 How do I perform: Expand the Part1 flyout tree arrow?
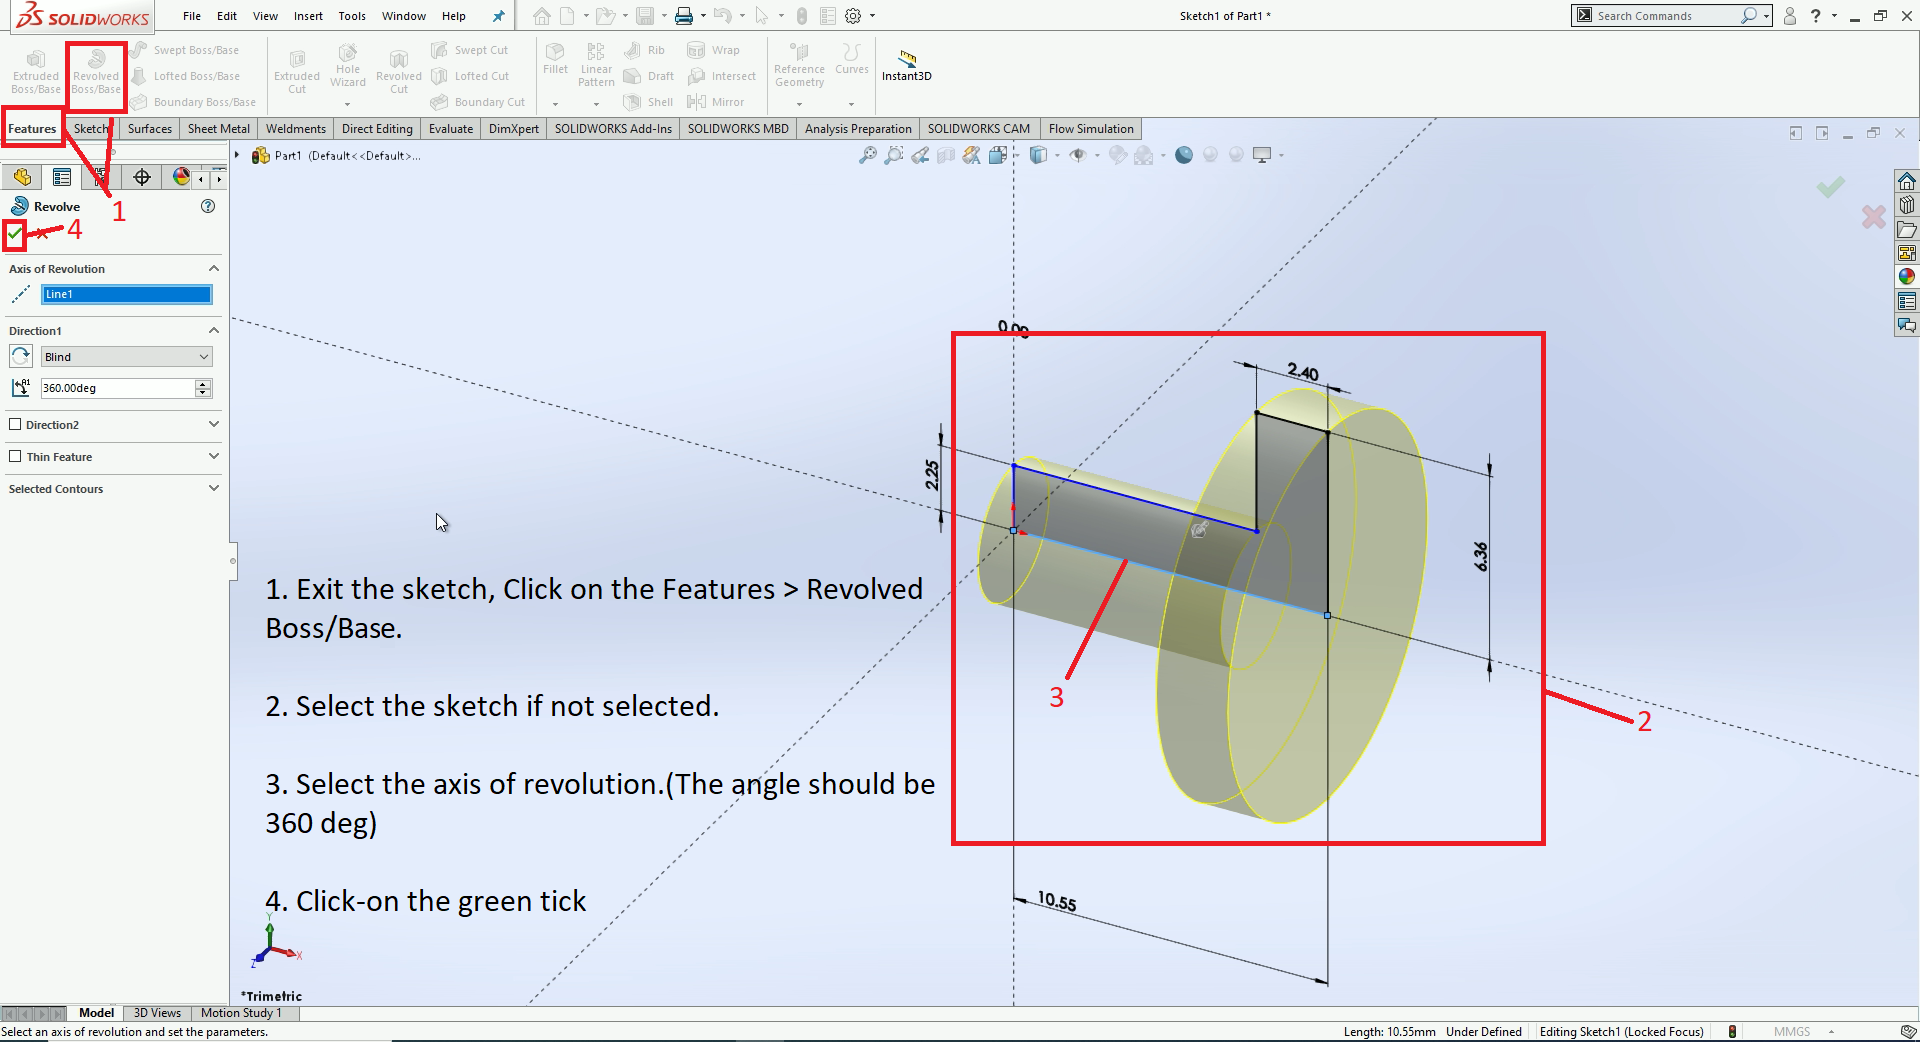[237, 155]
